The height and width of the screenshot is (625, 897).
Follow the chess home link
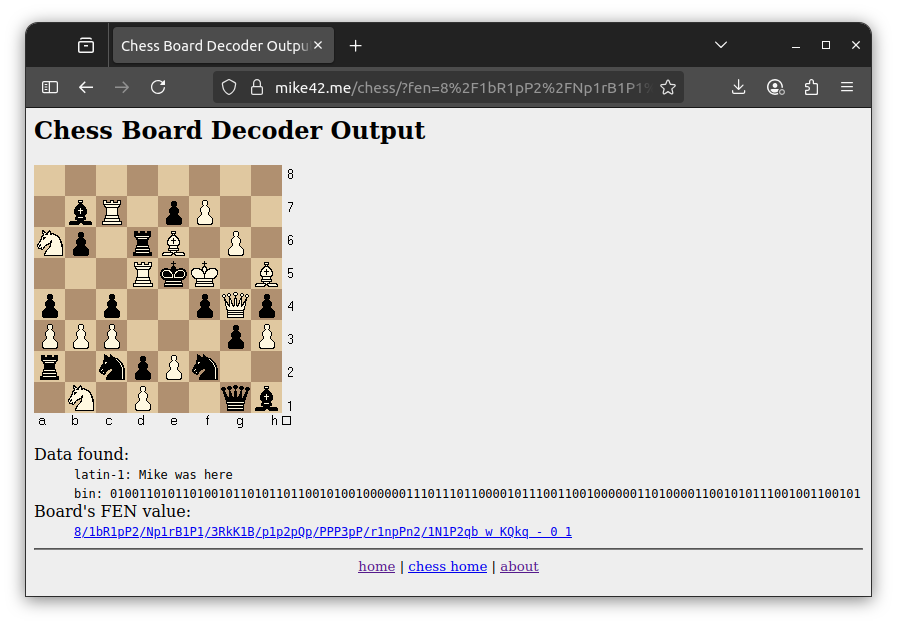(x=447, y=566)
